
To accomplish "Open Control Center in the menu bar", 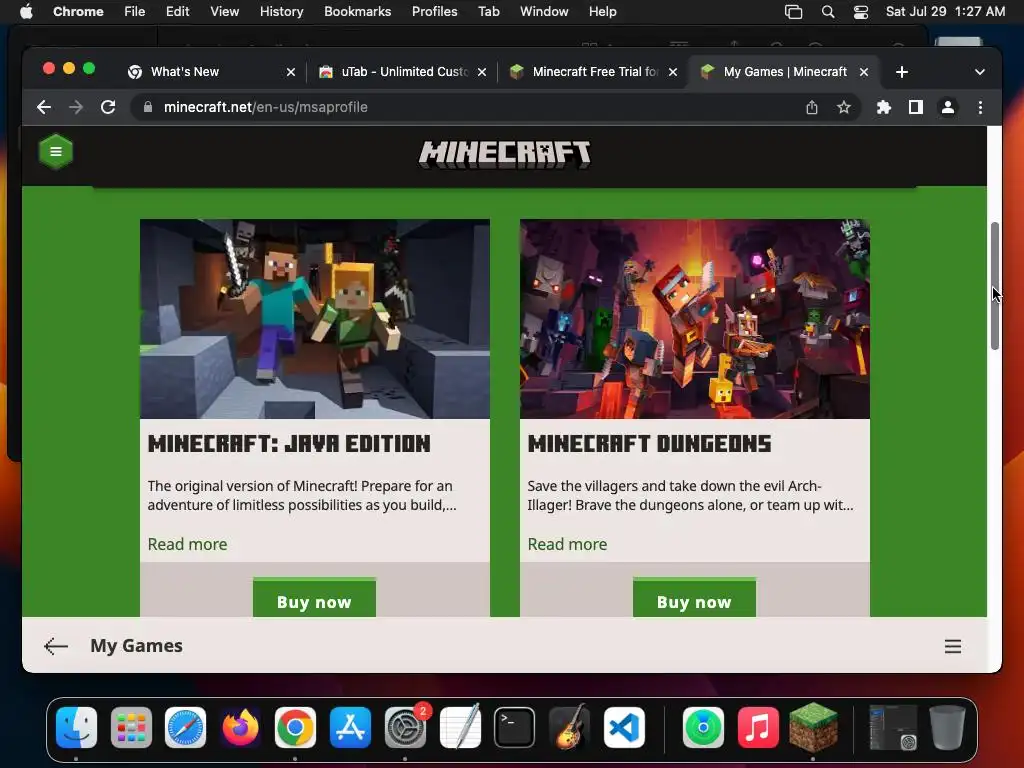I will (861, 12).
